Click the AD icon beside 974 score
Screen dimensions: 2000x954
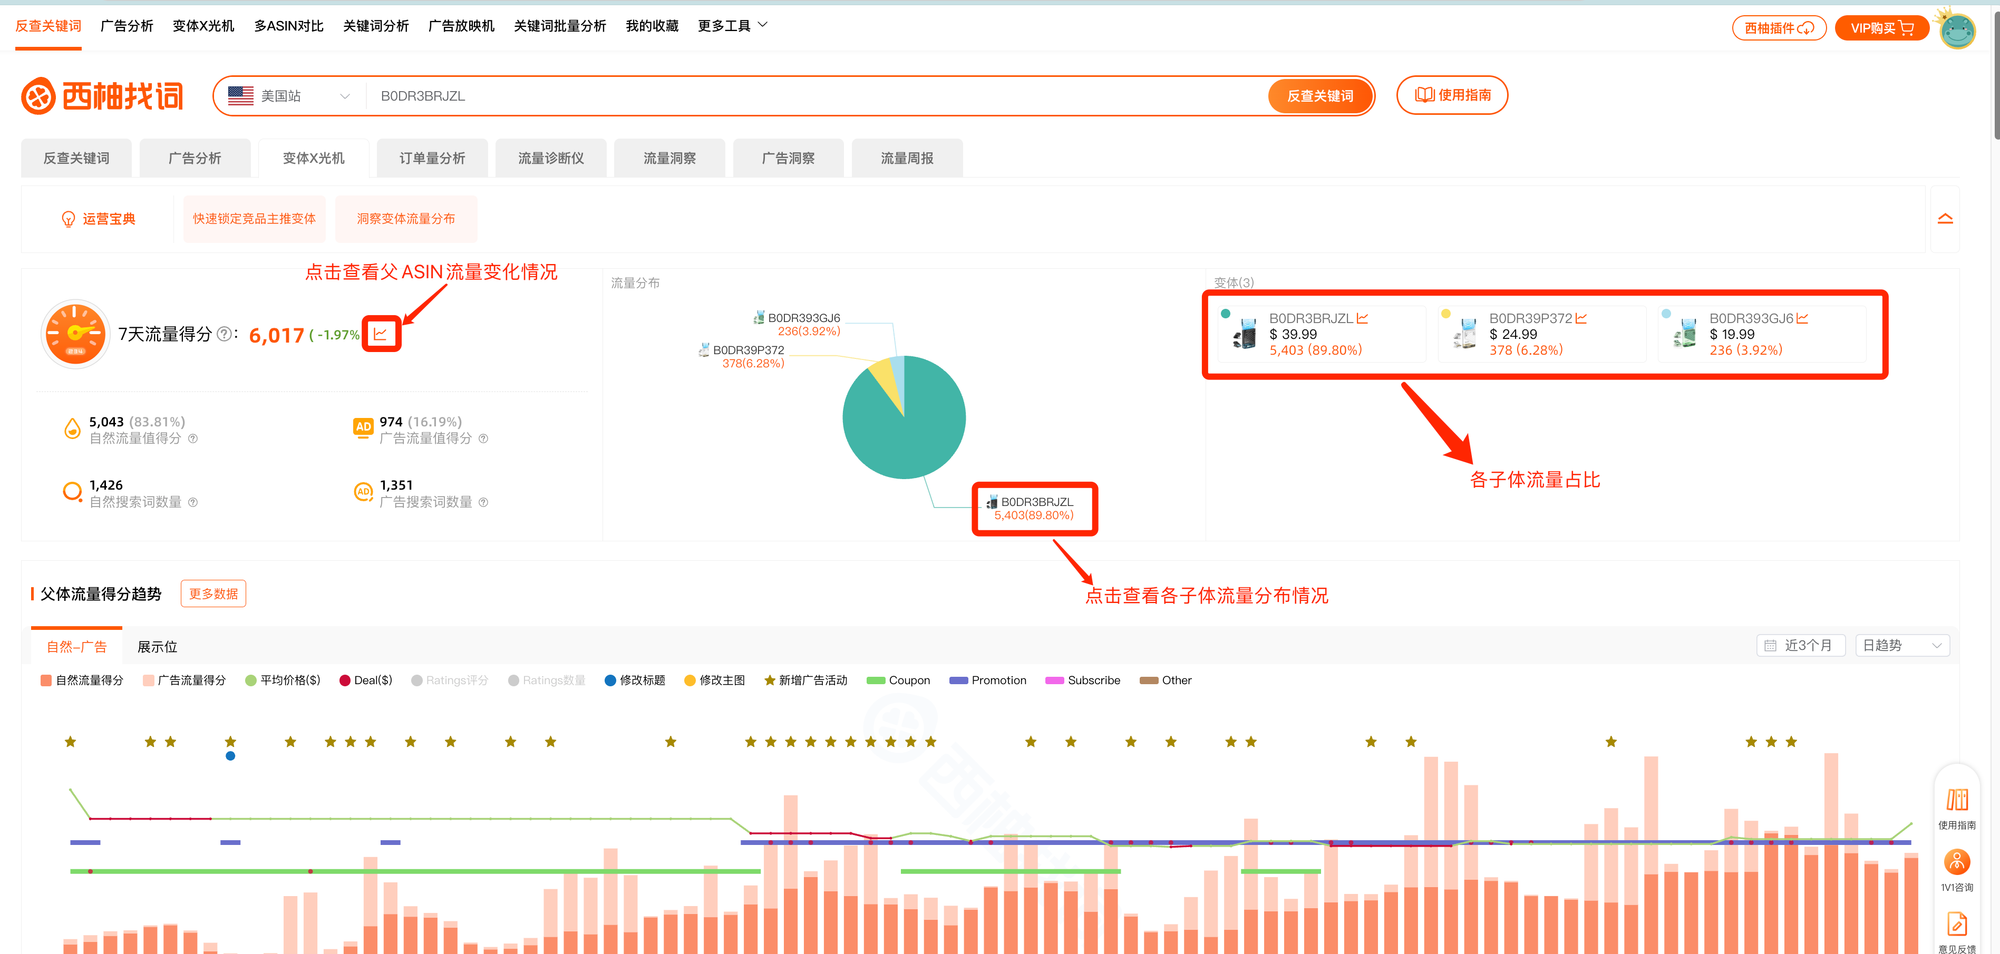click(x=363, y=428)
